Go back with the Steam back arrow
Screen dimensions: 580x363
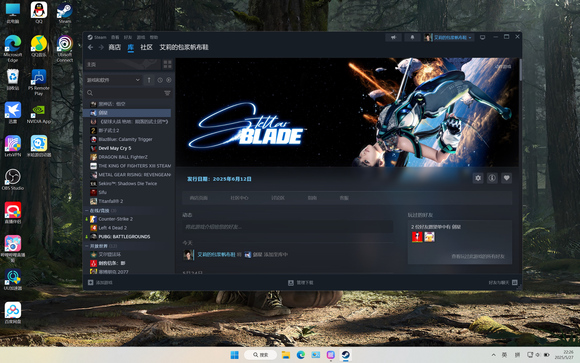[x=91, y=47]
